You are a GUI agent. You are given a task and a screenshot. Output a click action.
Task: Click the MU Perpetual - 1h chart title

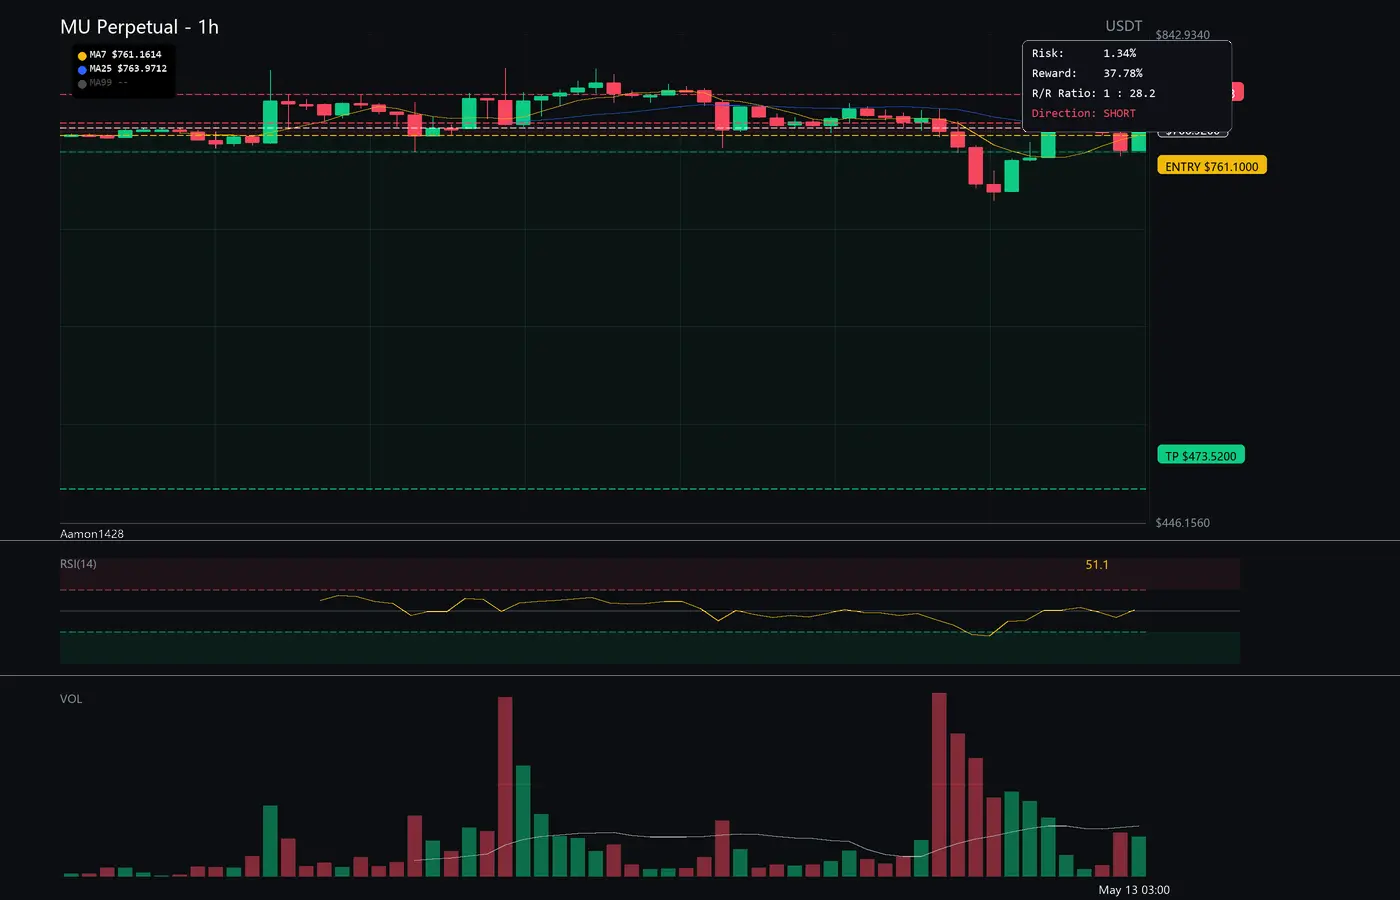[x=139, y=27]
